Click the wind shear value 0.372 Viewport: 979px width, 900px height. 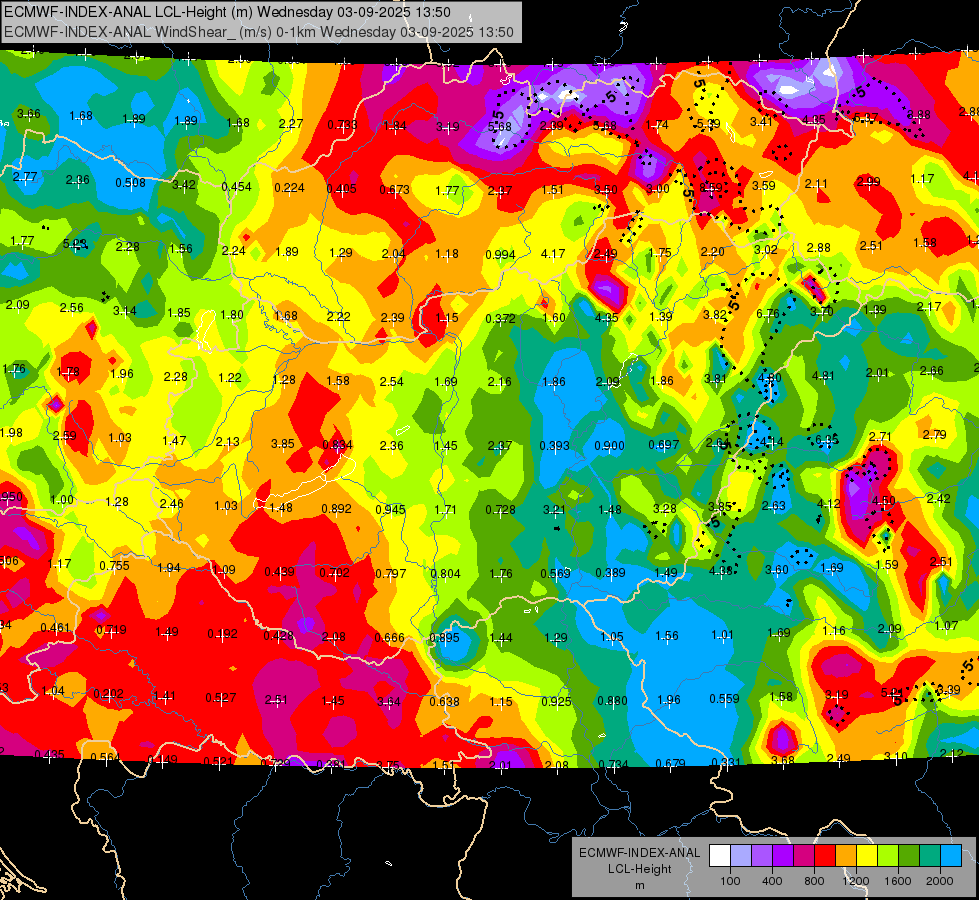[500, 319]
